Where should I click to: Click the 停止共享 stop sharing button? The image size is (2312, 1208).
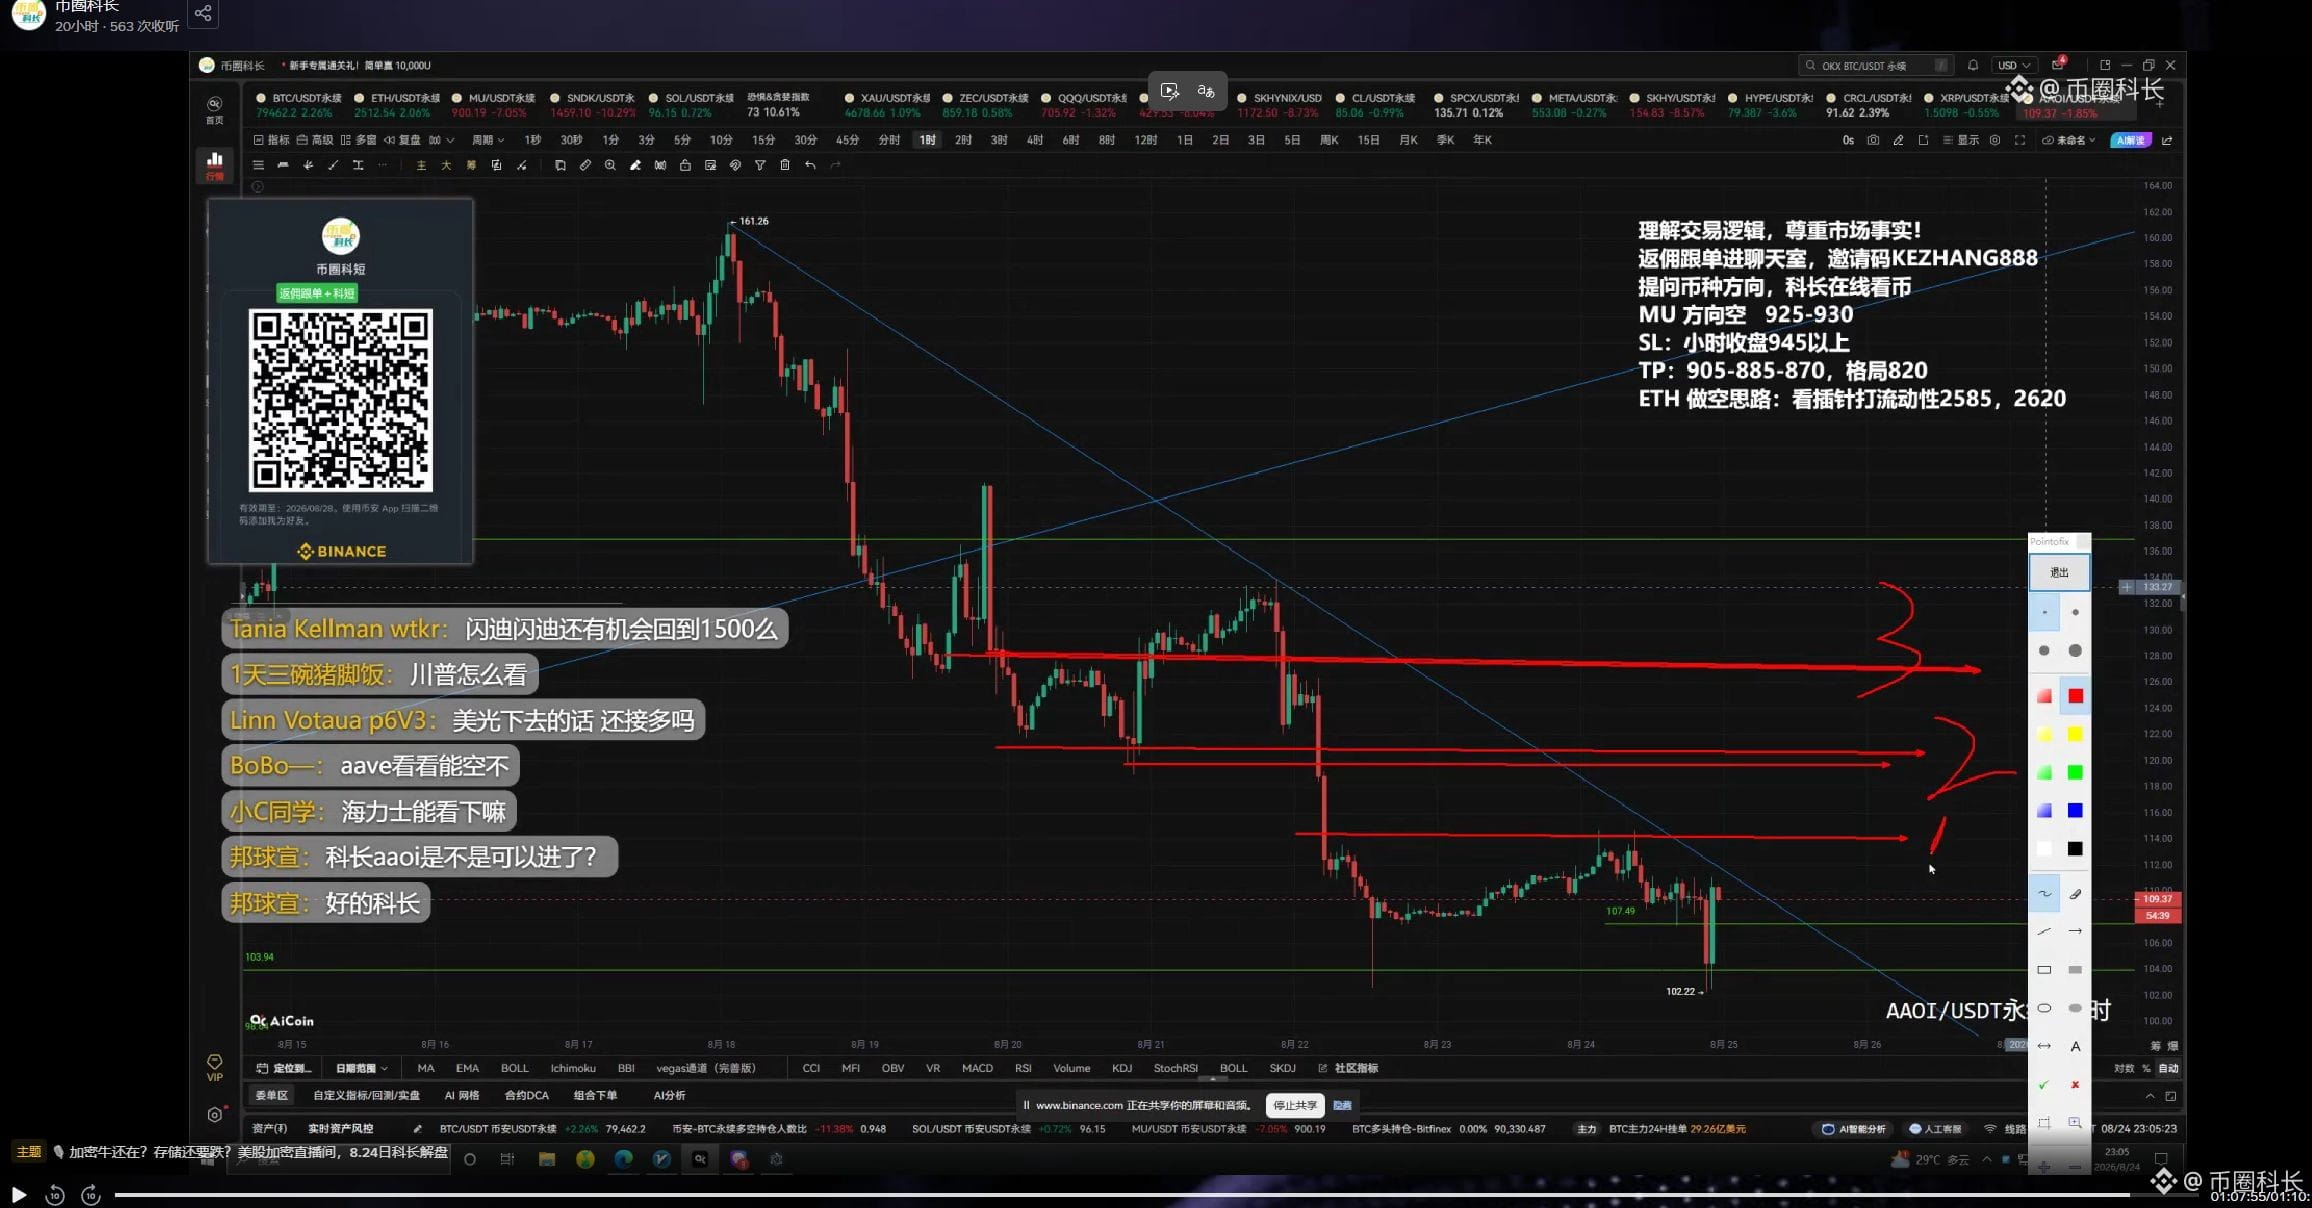click(1295, 1105)
